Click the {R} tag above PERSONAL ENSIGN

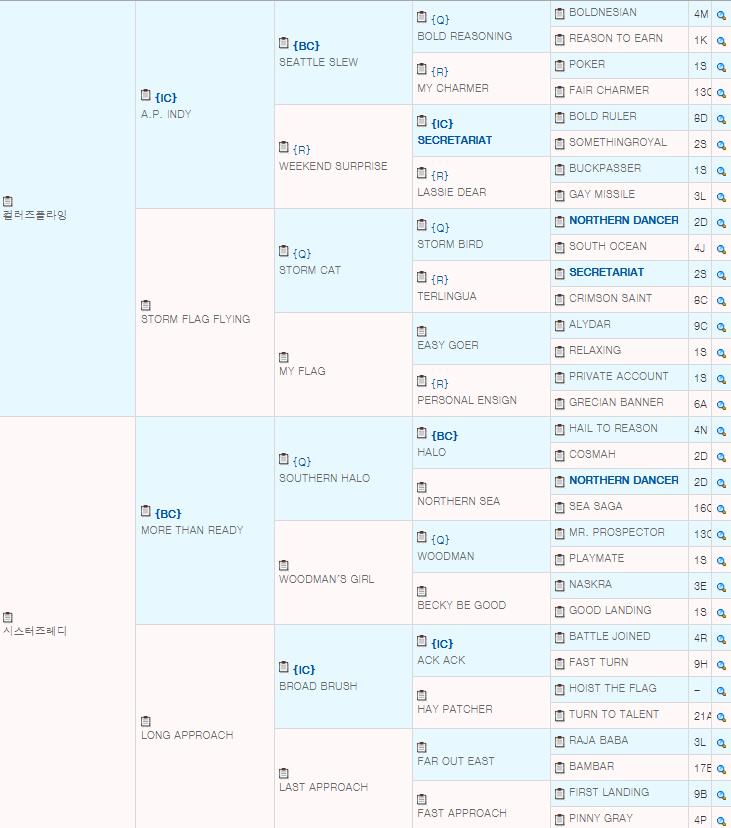(439, 384)
